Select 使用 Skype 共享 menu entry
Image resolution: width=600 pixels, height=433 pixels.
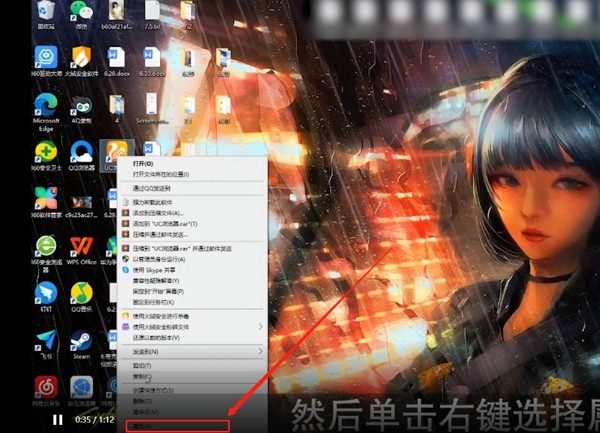(x=192, y=270)
